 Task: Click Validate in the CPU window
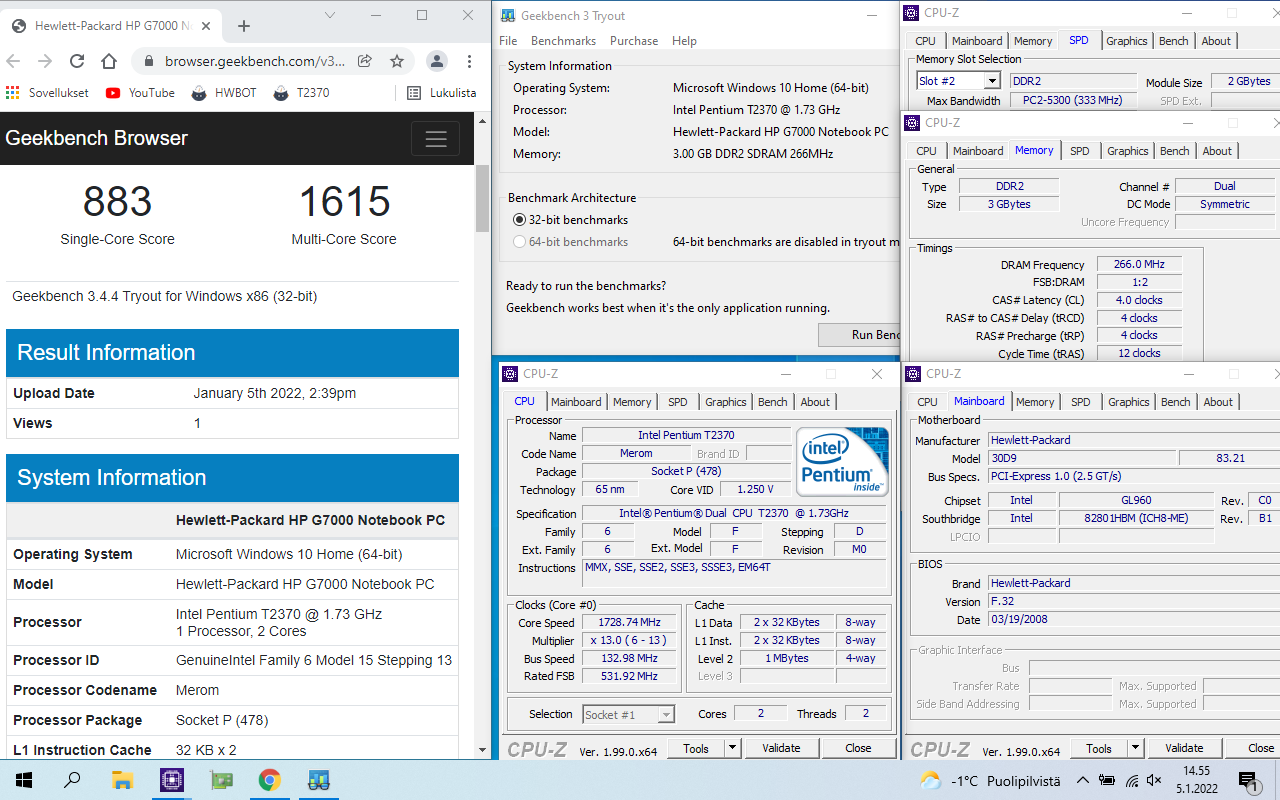pyautogui.click(x=781, y=748)
